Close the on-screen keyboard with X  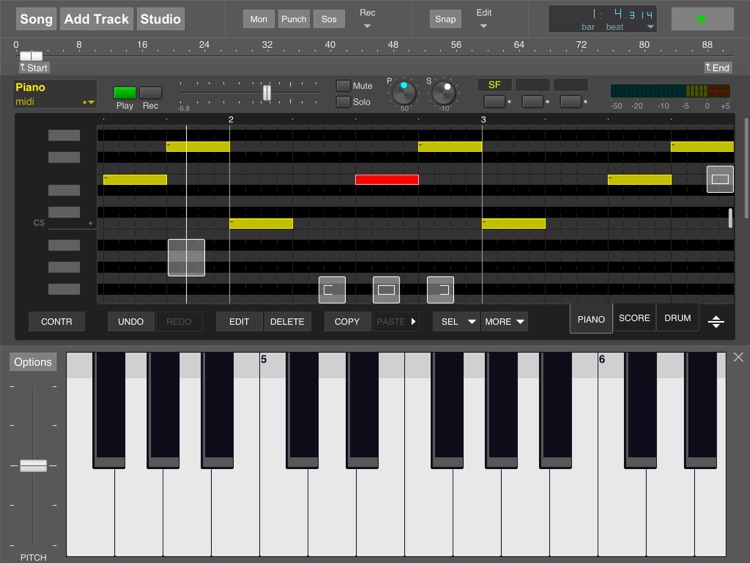[739, 357]
